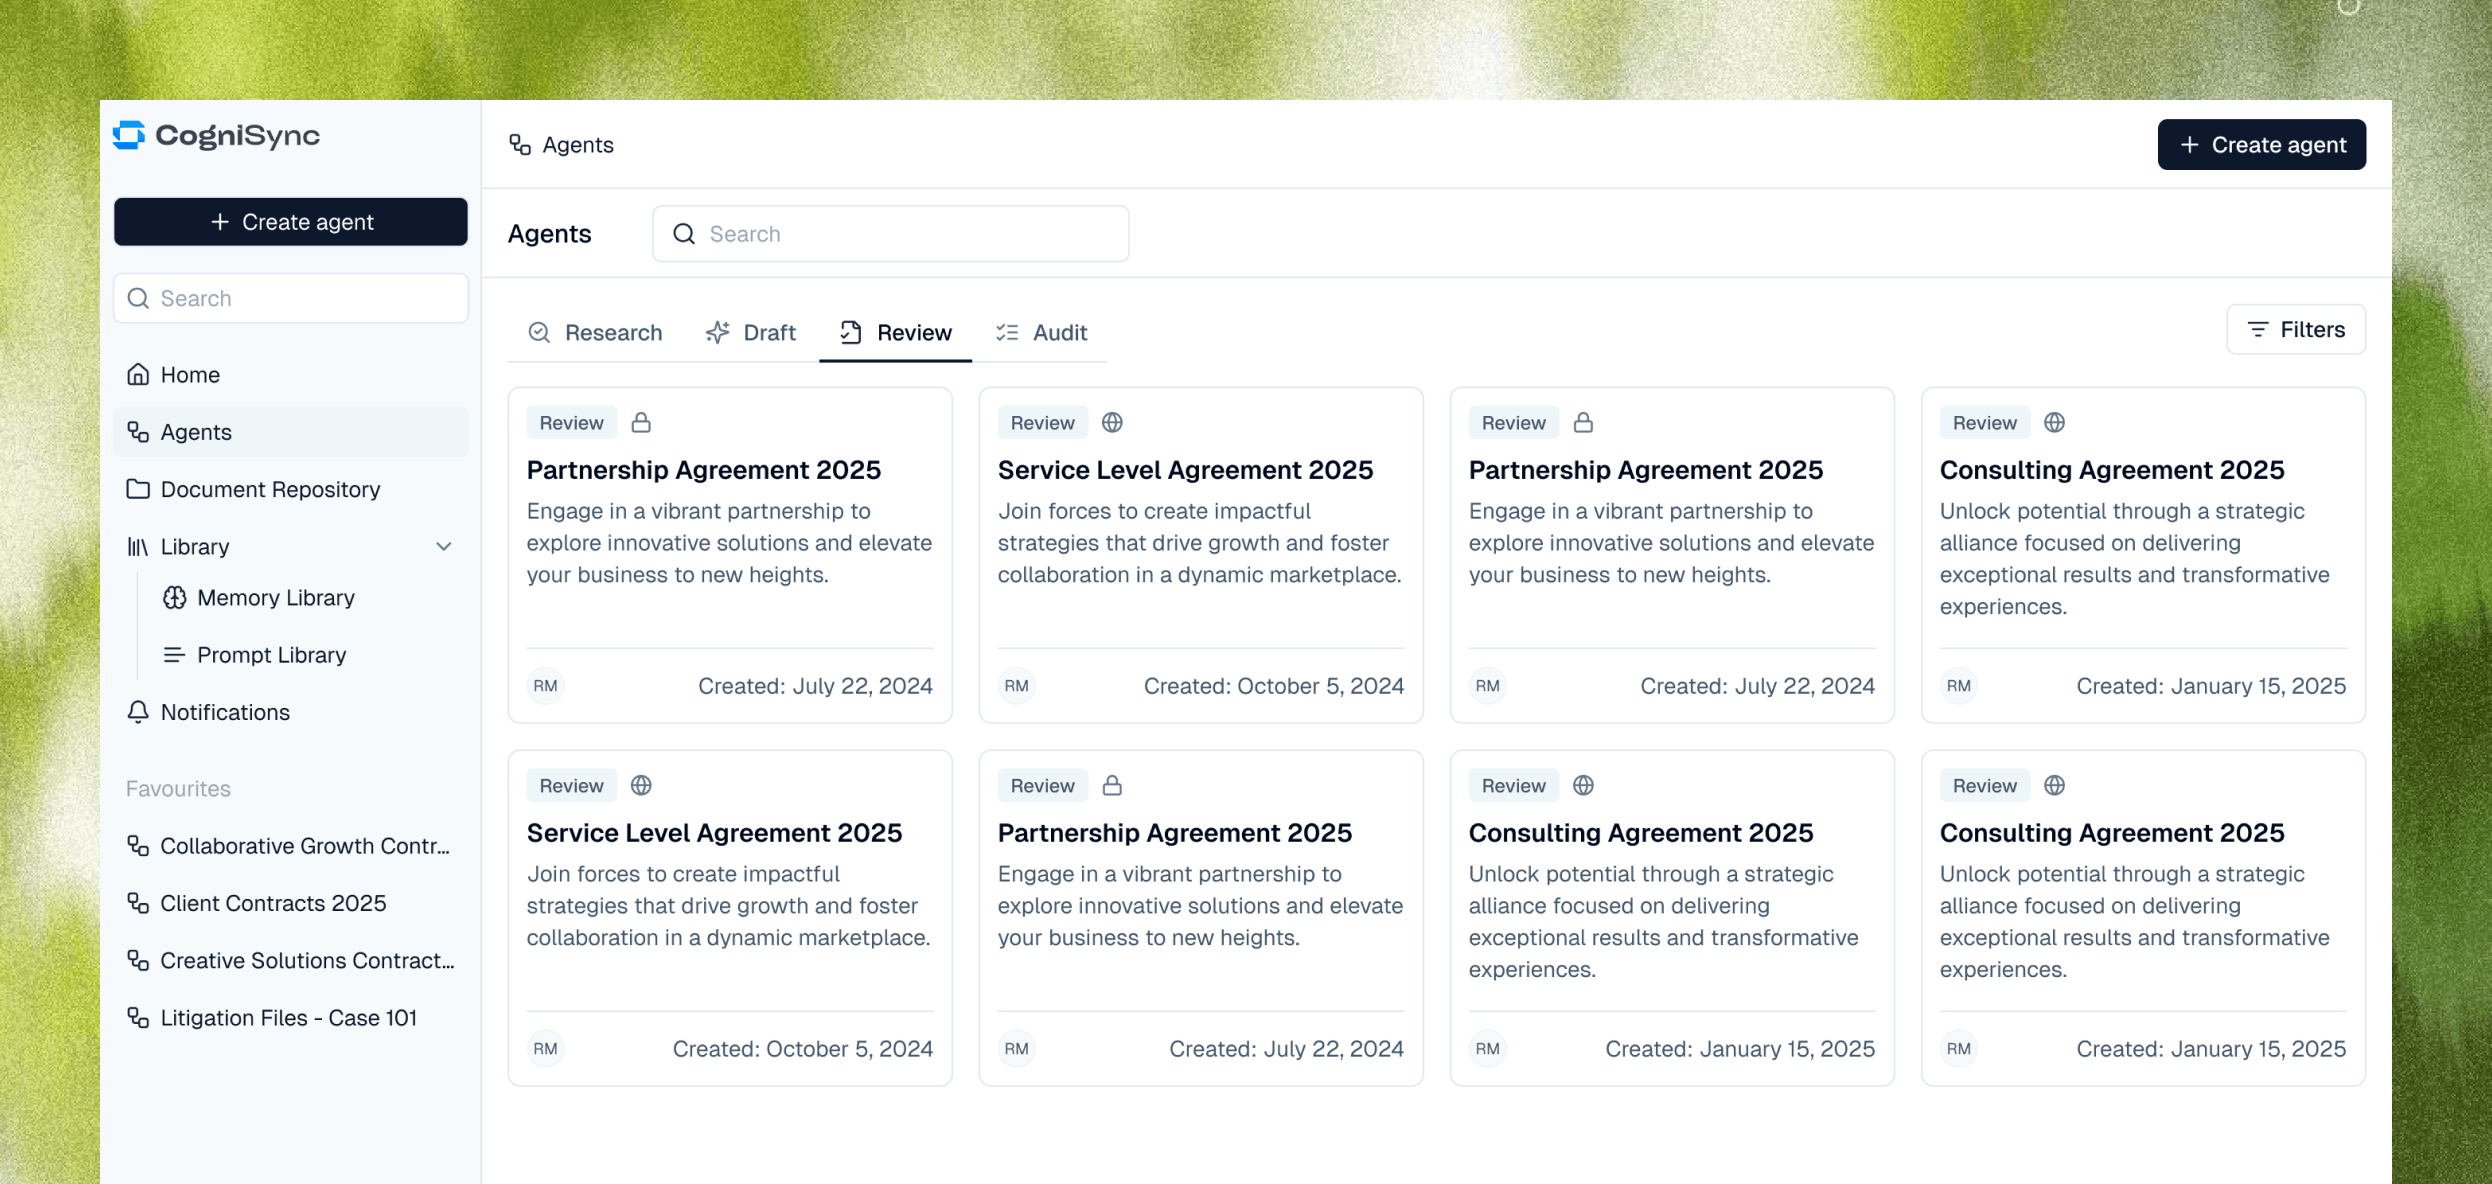Screen dimensions: 2492x1184
Task: Select the Audit tab
Action: pos(1042,333)
